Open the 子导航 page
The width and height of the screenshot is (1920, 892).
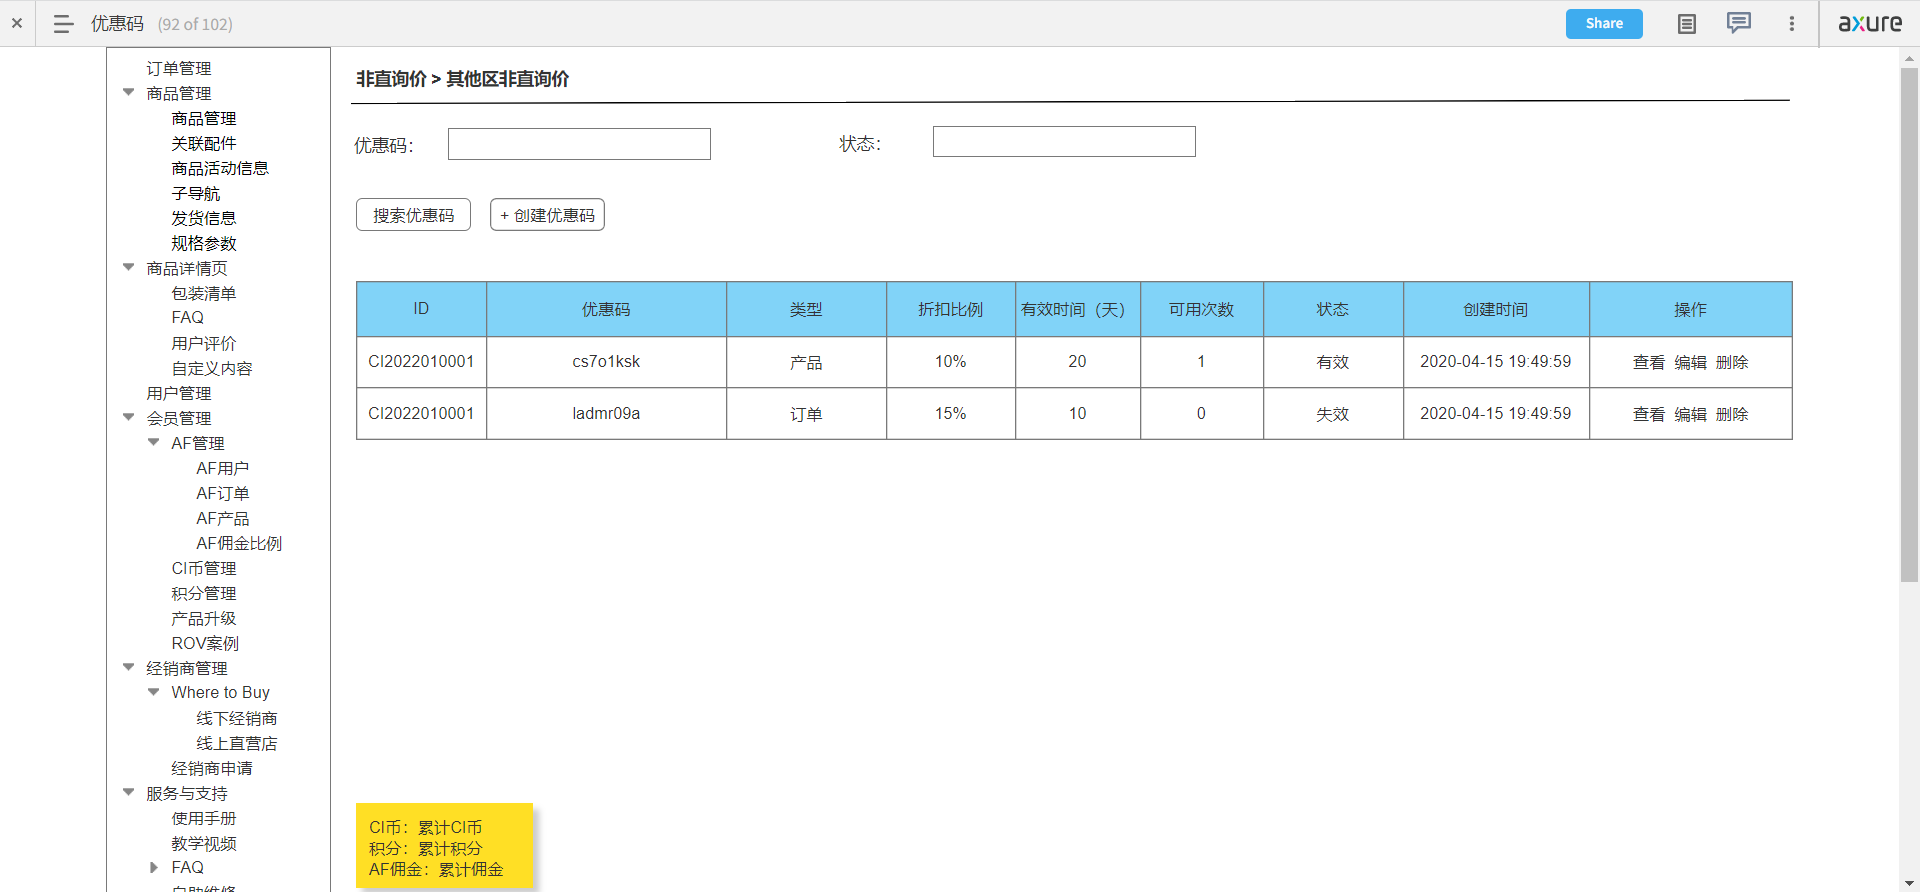(196, 193)
